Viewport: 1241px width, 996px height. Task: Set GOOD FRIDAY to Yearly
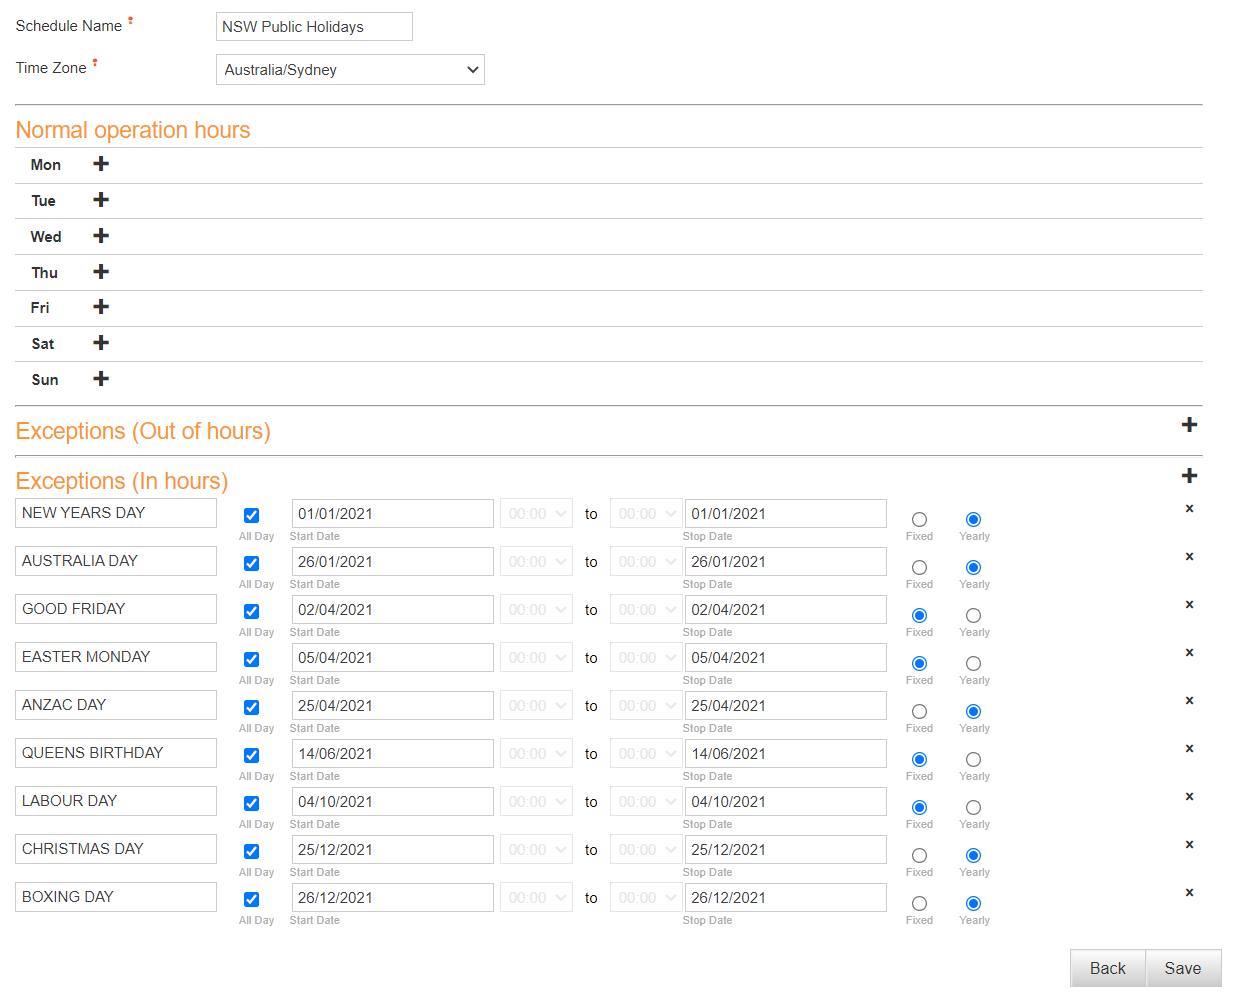pos(973,616)
